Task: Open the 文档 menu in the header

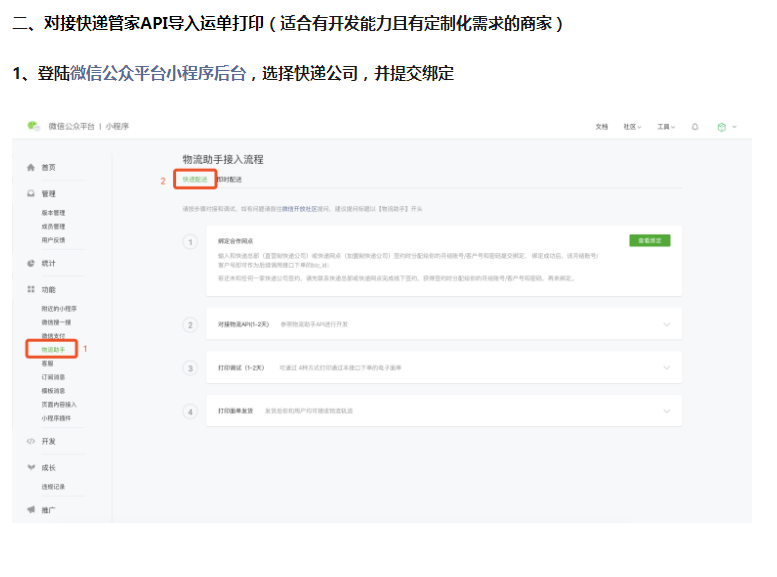Action: pyautogui.click(x=602, y=127)
